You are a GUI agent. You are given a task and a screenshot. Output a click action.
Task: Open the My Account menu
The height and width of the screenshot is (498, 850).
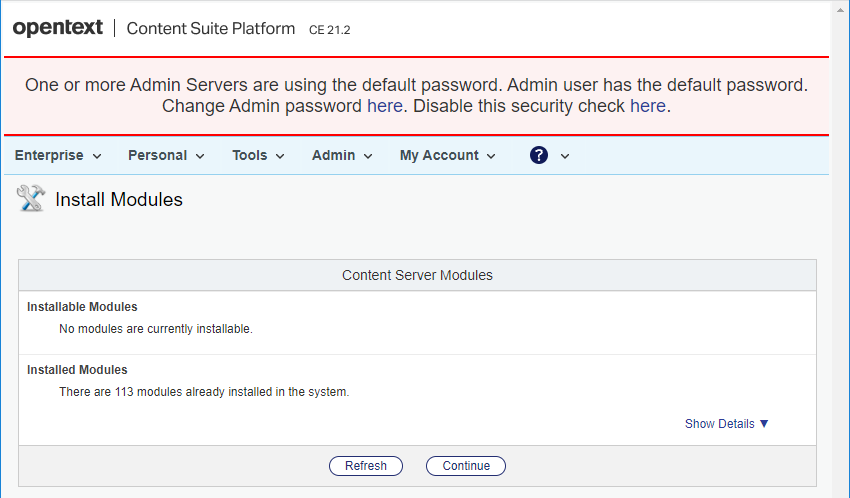(447, 155)
